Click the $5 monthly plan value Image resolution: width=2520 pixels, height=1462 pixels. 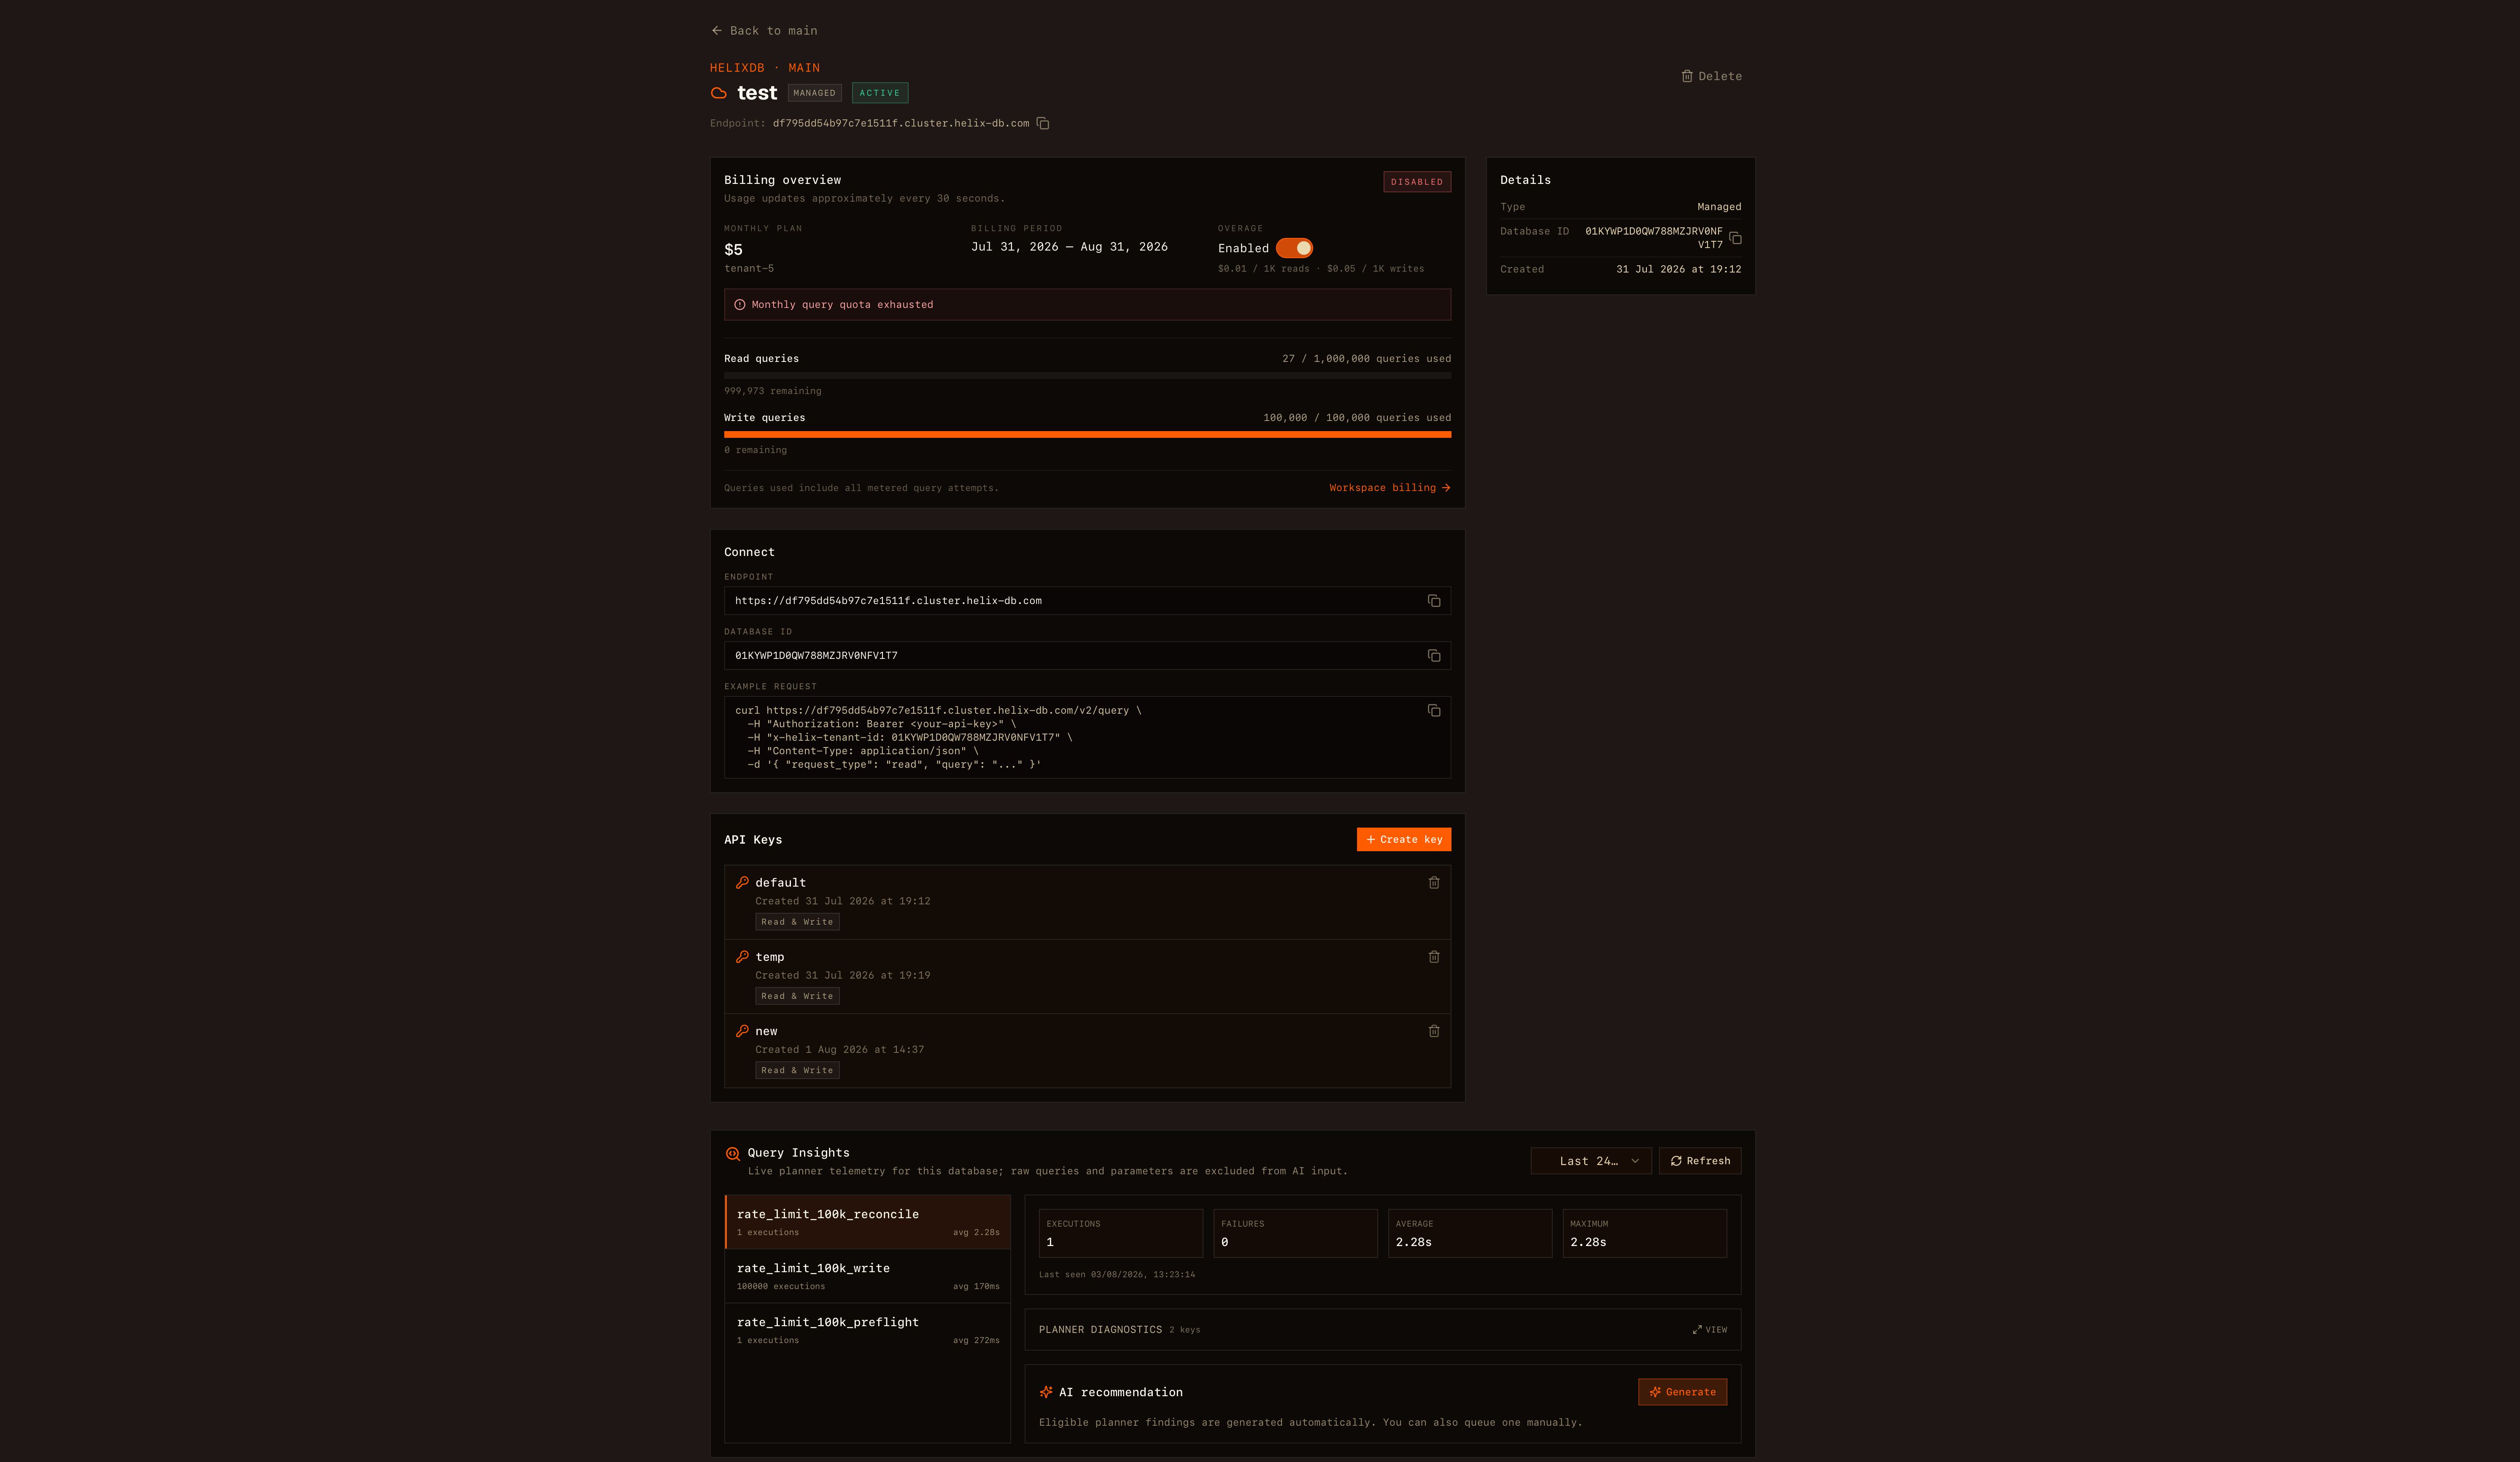[733, 250]
